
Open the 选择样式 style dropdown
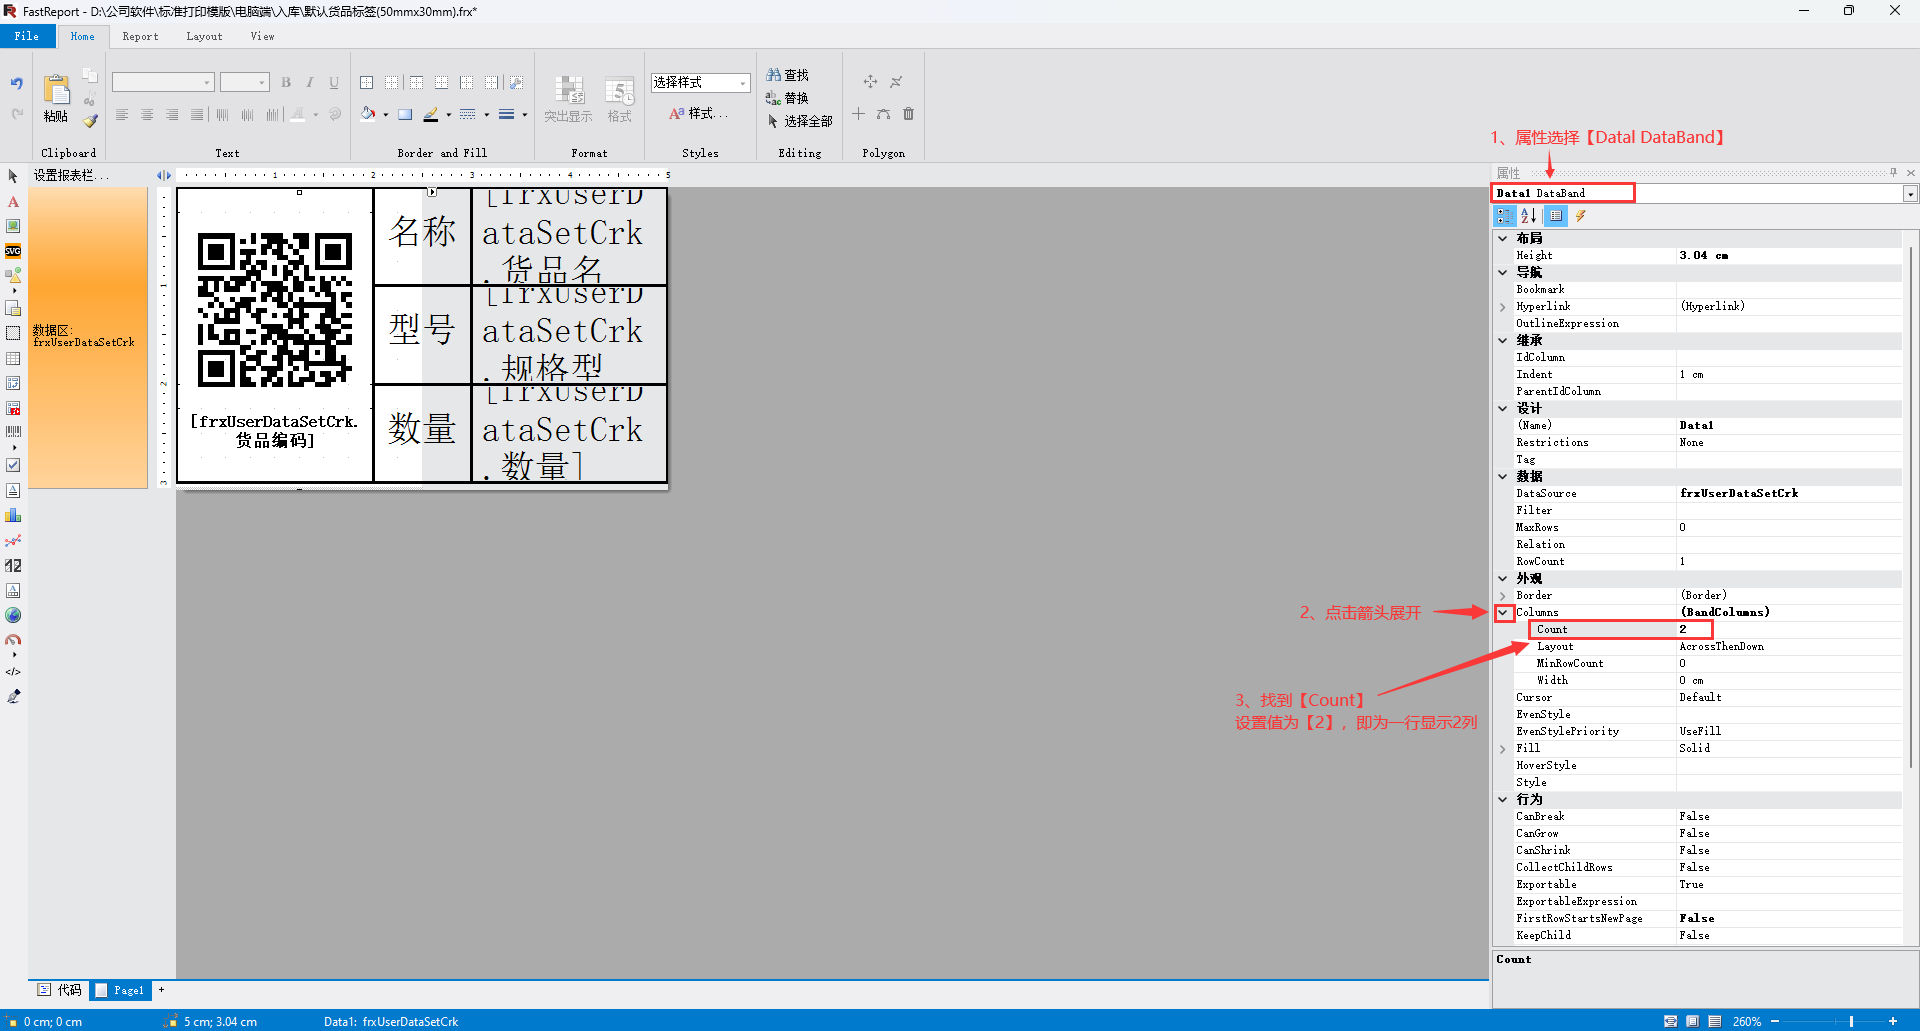742,83
